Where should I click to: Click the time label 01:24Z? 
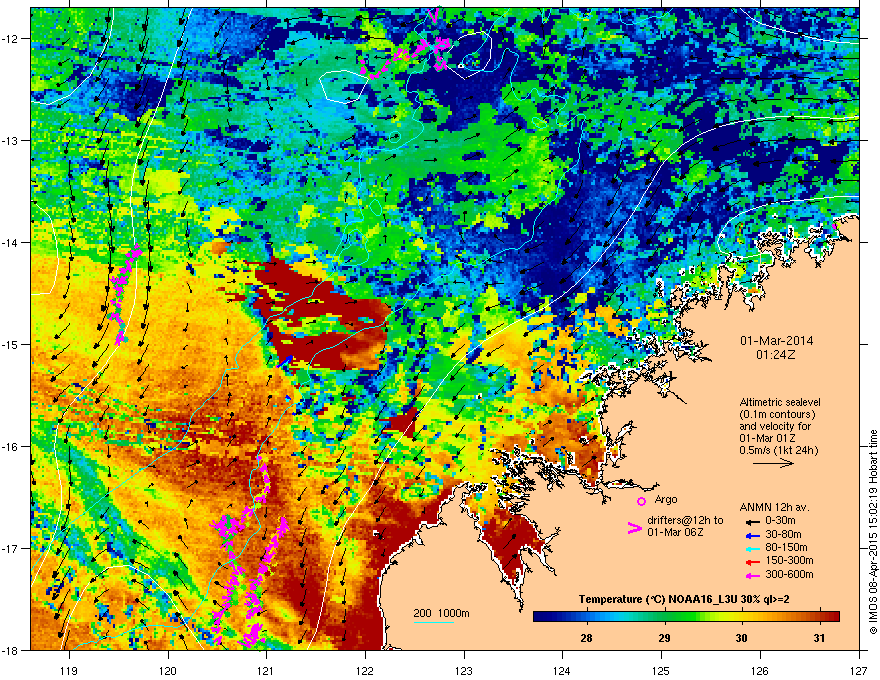pos(775,355)
